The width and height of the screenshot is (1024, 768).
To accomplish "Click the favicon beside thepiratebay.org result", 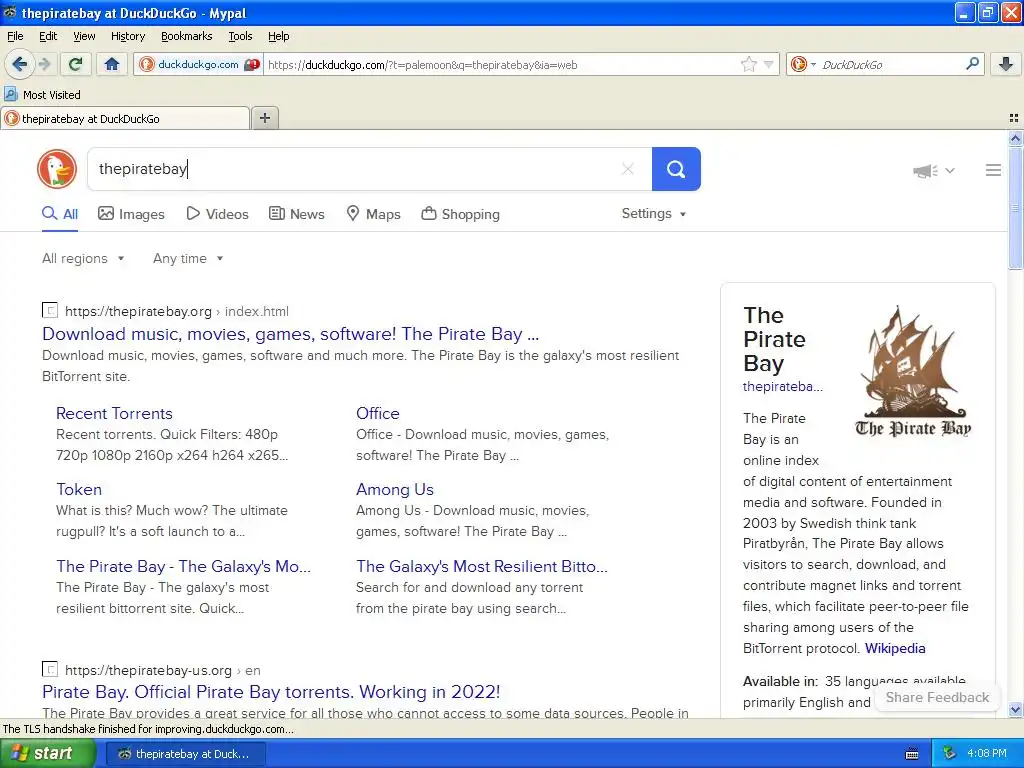I will click(50, 311).
